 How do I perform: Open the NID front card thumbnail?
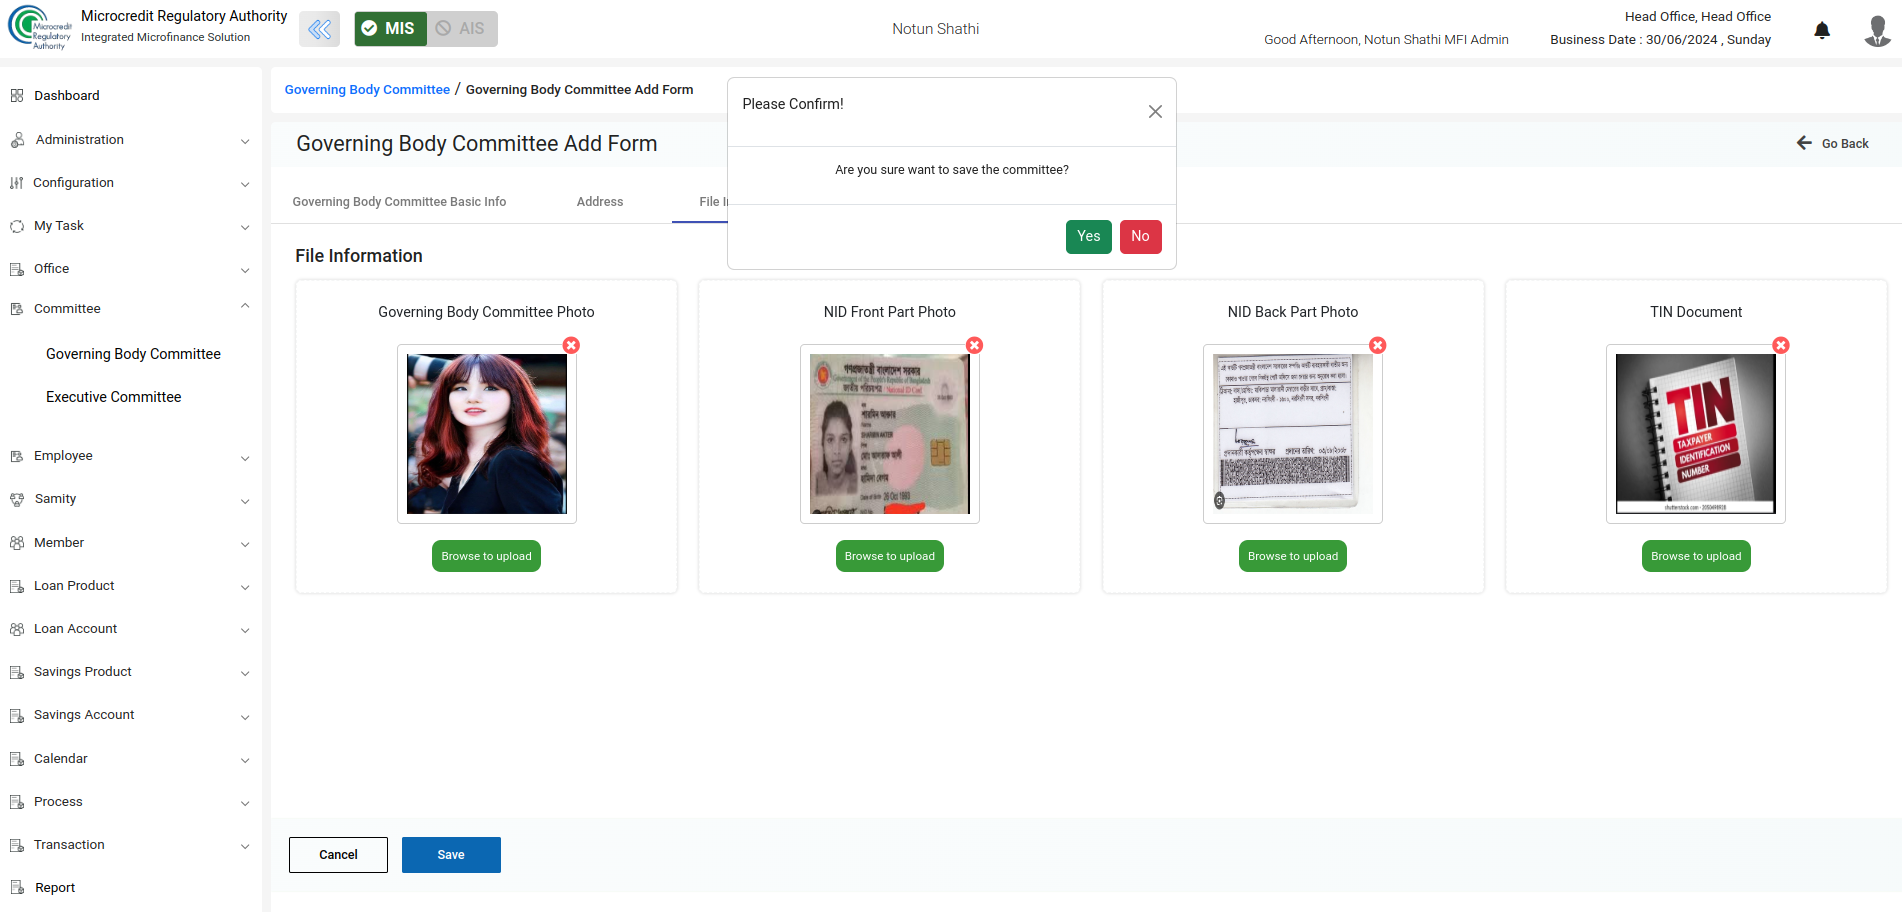(x=890, y=434)
